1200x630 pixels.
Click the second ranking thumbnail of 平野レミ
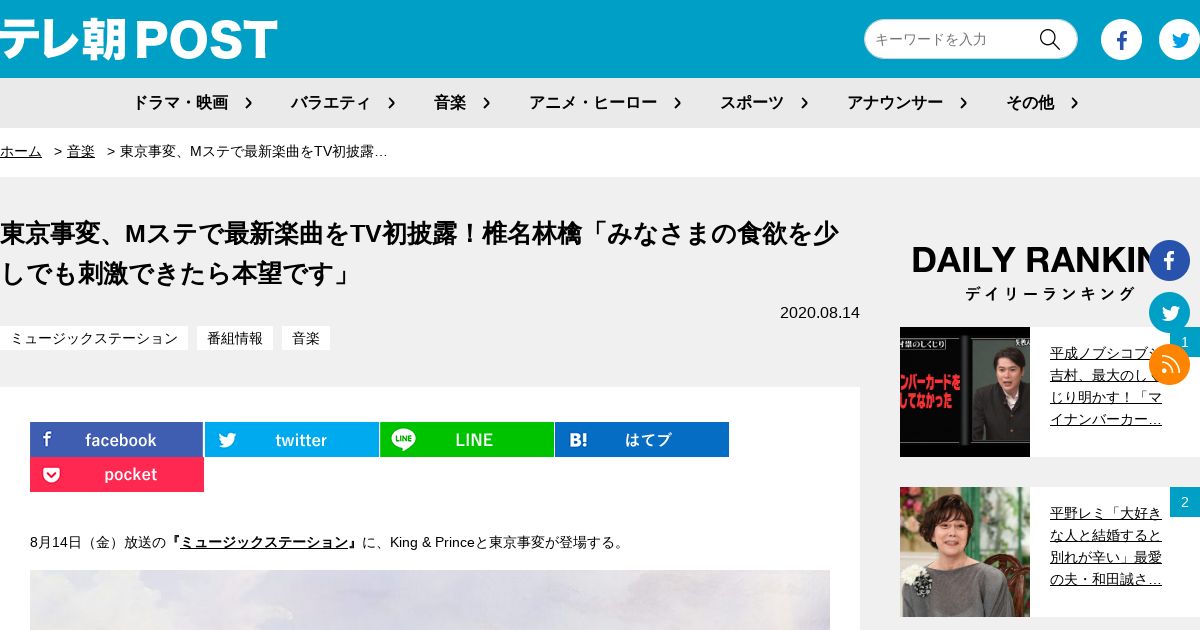[x=965, y=552]
